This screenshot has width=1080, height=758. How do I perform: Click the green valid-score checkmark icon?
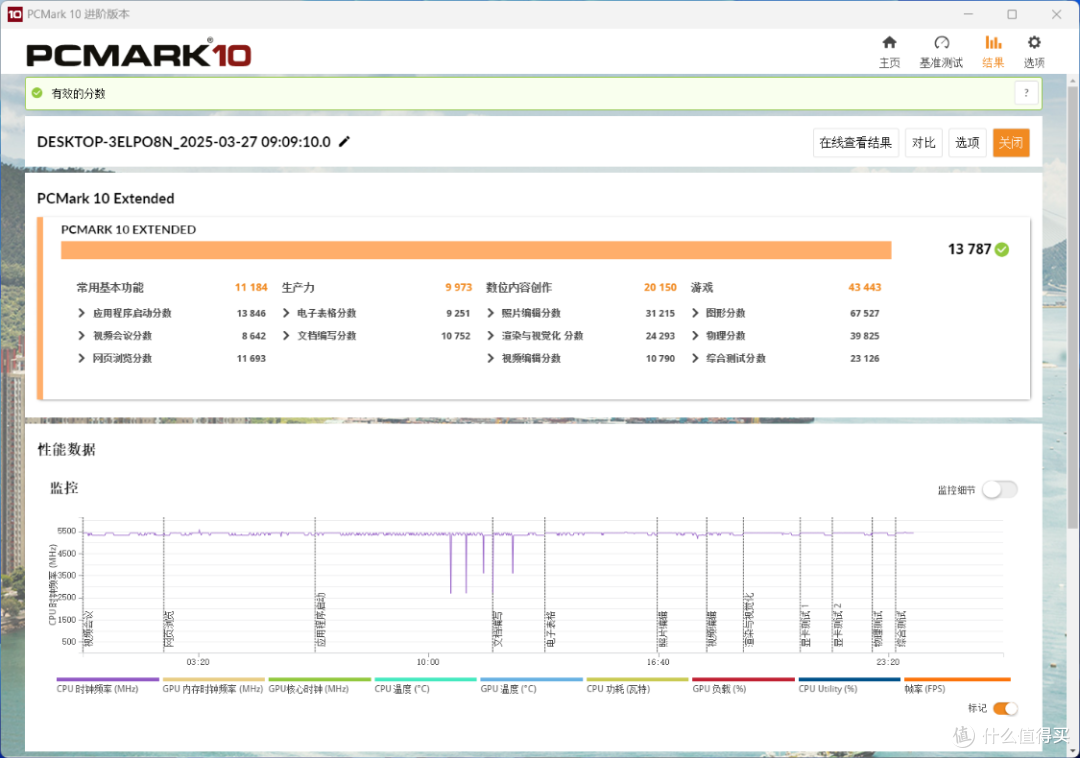tap(37, 93)
